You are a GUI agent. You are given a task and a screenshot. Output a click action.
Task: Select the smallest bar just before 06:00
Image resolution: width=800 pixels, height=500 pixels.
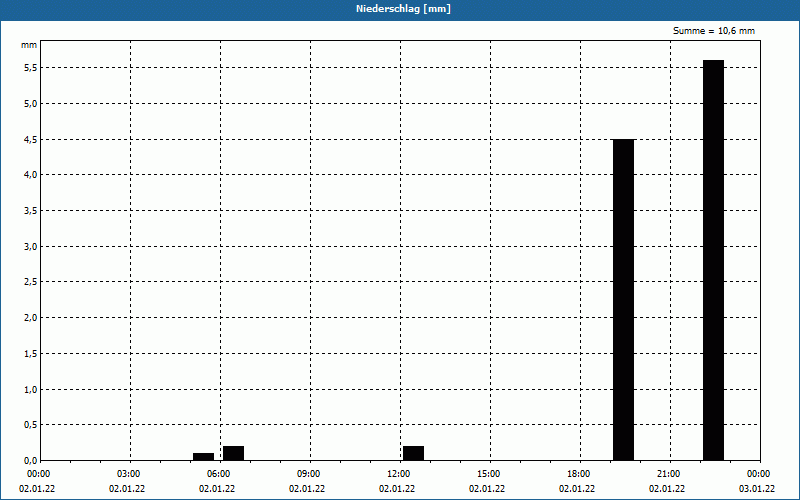[x=204, y=457]
